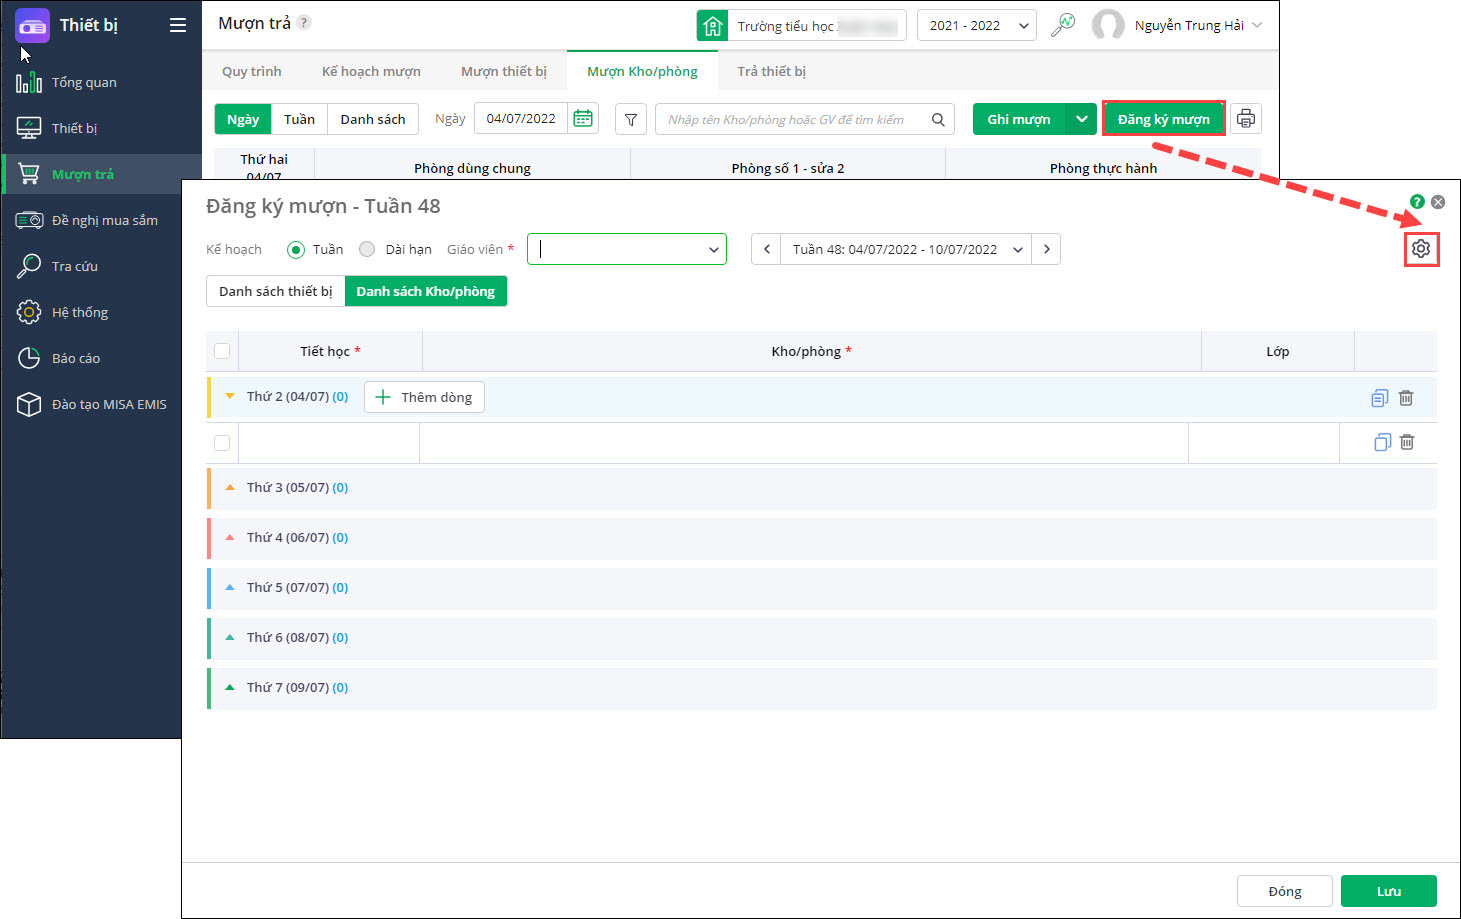Open the 2021 - 2022 school year dropdown
This screenshot has height=919, width=1461.
point(977,25)
